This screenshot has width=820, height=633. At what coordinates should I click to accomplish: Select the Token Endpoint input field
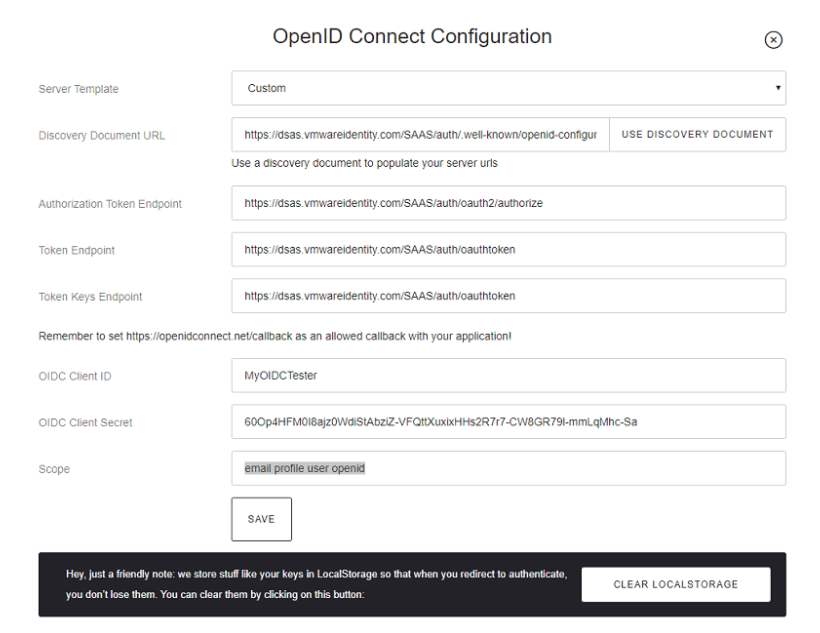click(508, 250)
